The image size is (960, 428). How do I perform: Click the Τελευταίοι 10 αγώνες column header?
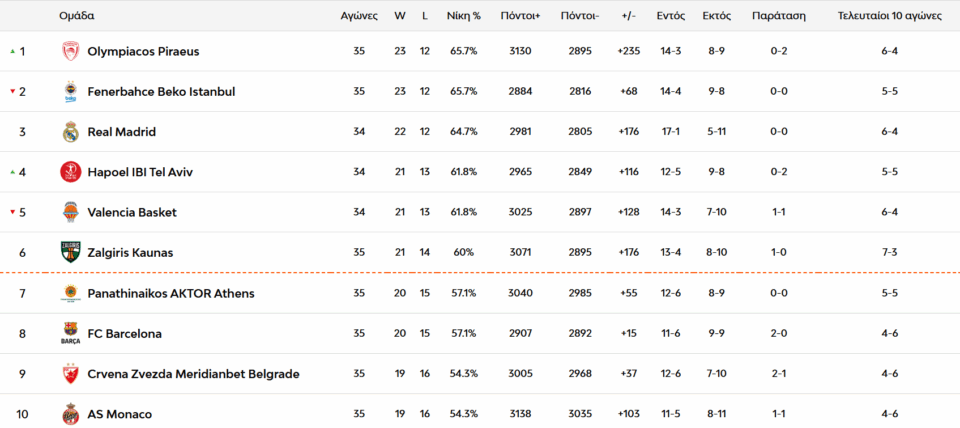pos(889,16)
